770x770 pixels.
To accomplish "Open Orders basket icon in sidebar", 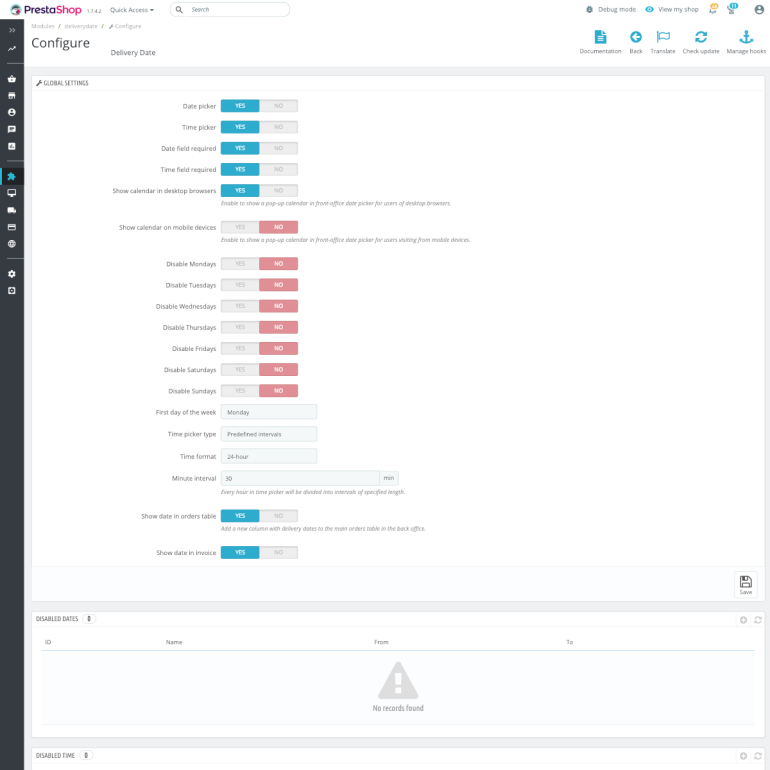I will pos(12,79).
